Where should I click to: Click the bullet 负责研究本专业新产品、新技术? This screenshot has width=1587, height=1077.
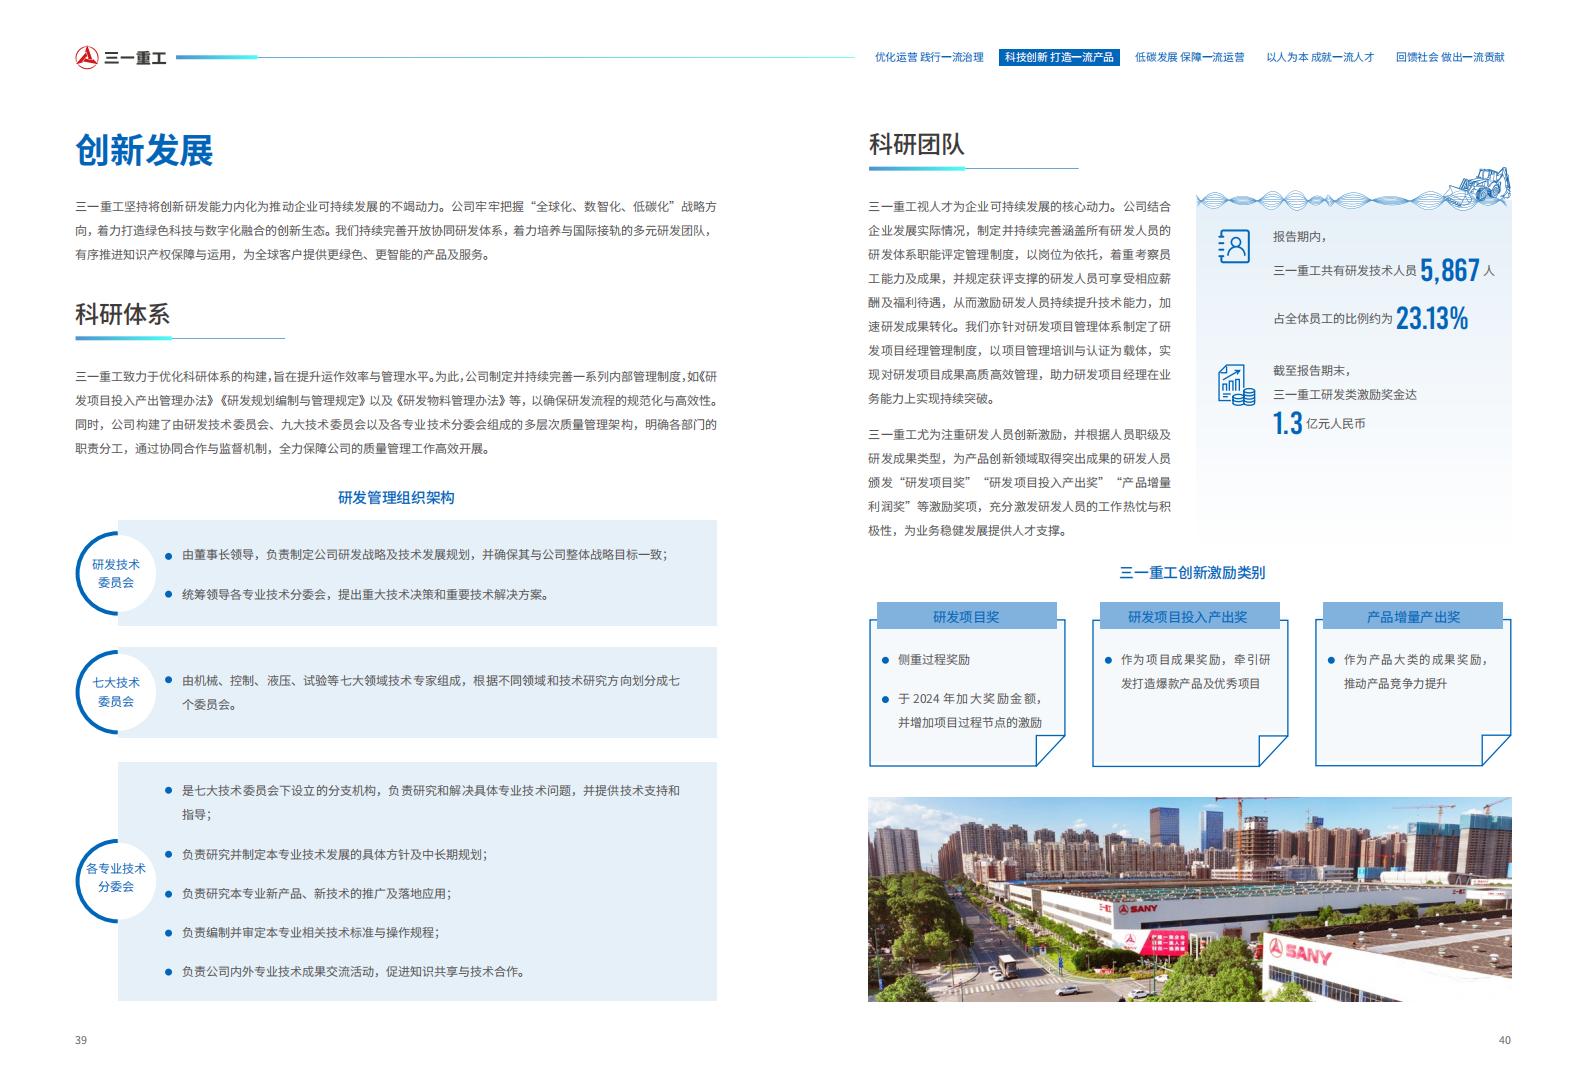(316, 894)
